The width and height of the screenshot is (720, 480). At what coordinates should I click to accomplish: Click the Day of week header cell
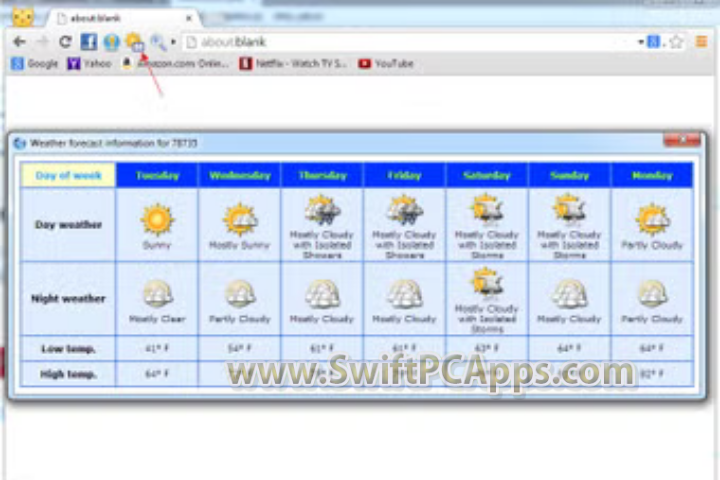pos(68,175)
